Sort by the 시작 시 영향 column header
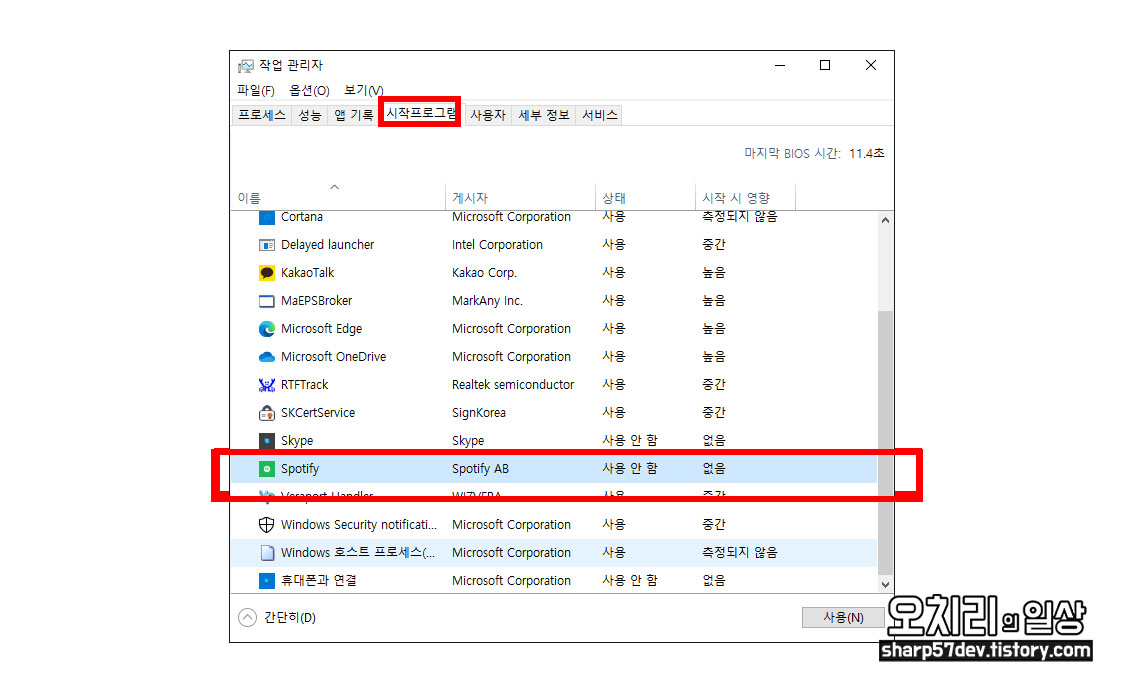The image size is (1124, 693). 746,197
